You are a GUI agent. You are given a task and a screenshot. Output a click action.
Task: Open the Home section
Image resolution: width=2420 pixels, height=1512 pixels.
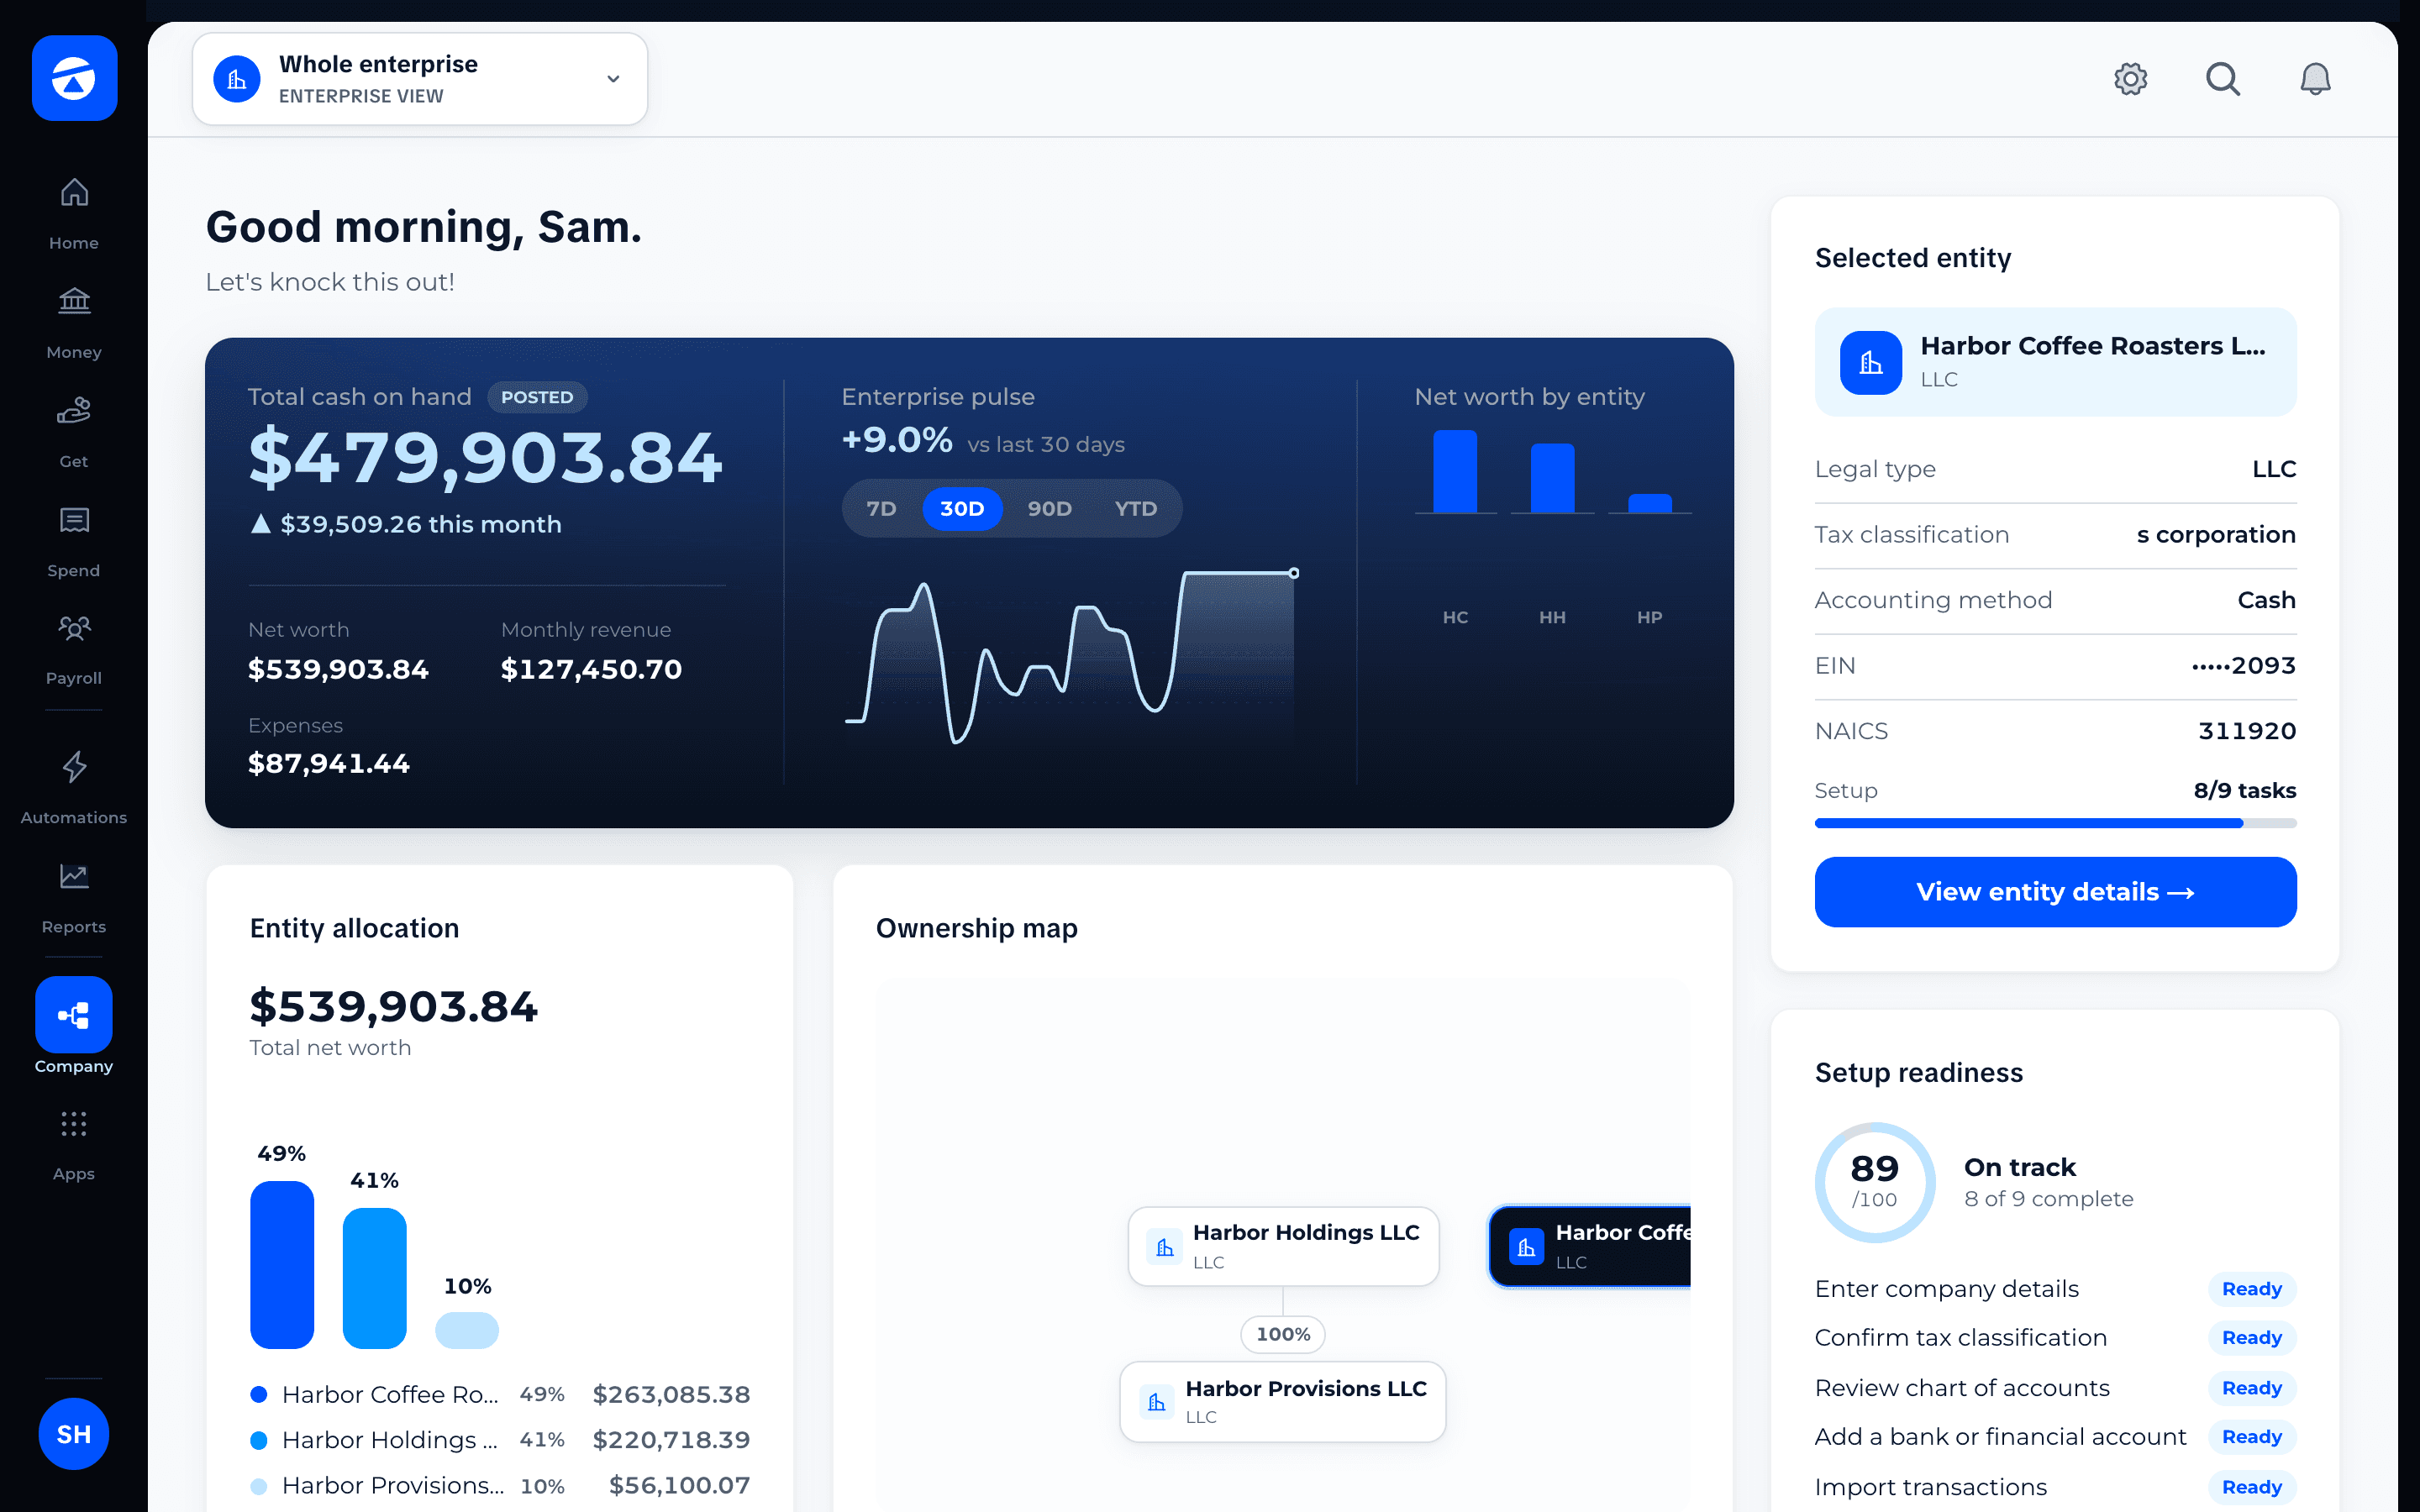(74, 214)
